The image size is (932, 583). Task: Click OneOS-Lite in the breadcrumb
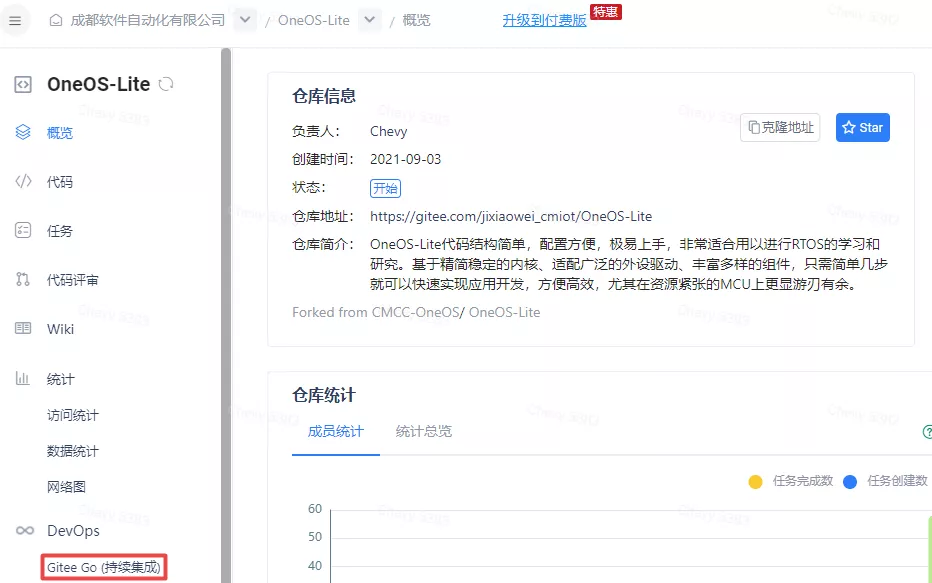pos(314,20)
